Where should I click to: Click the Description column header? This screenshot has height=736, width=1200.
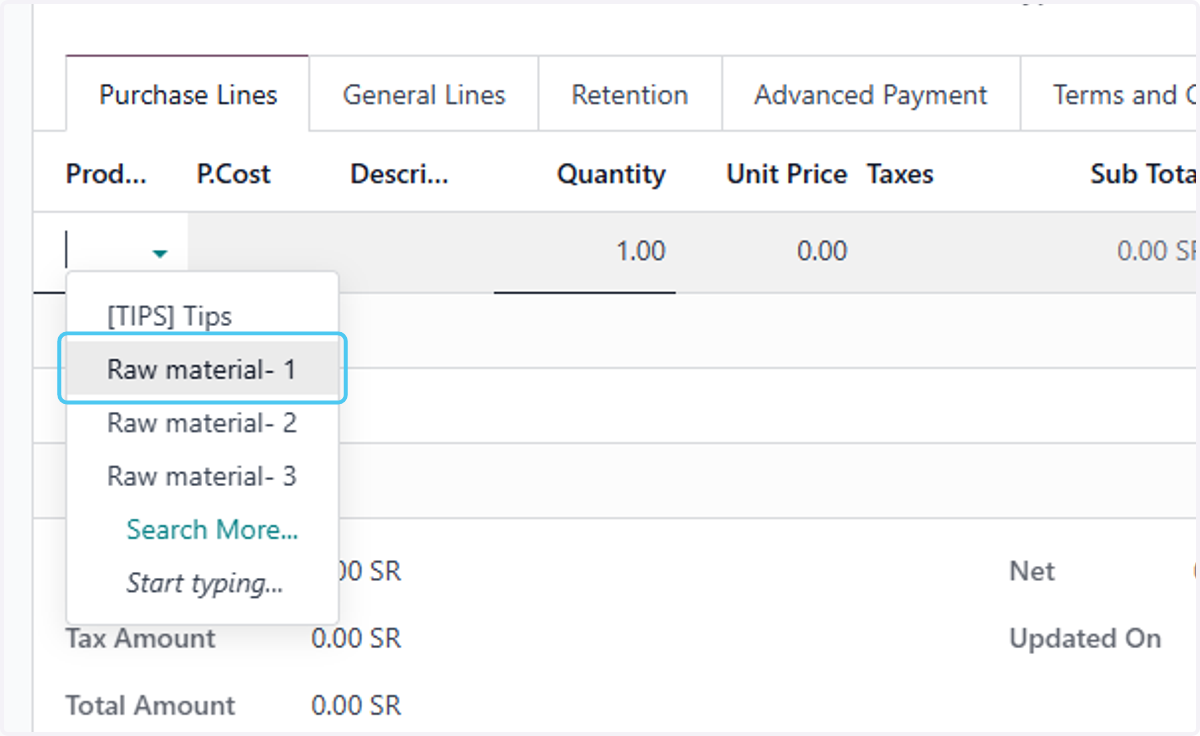[x=400, y=174]
